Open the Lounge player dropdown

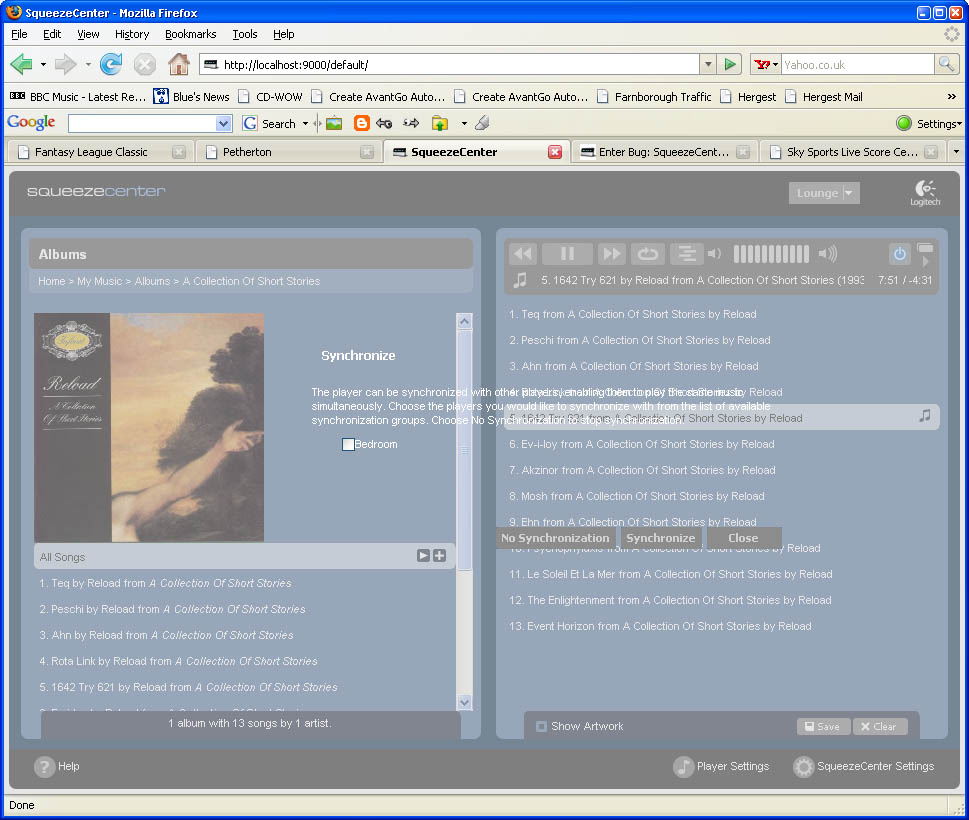click(x=824, y=193)
